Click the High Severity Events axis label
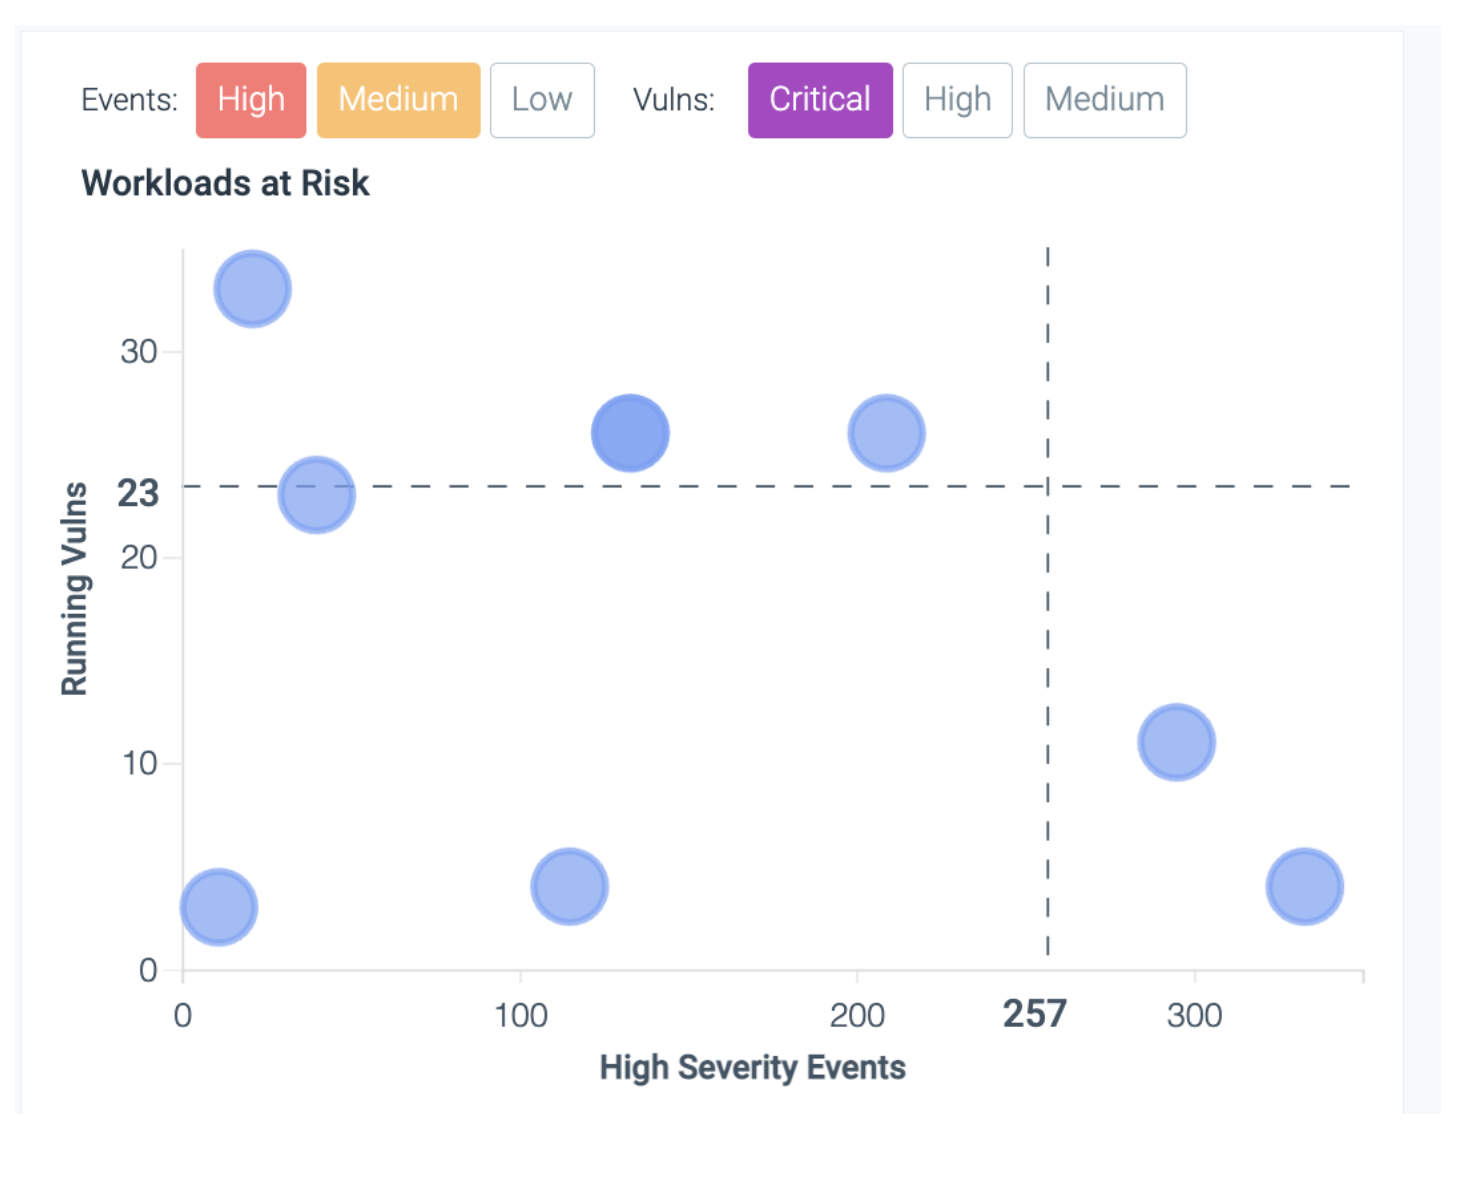 753,1067
